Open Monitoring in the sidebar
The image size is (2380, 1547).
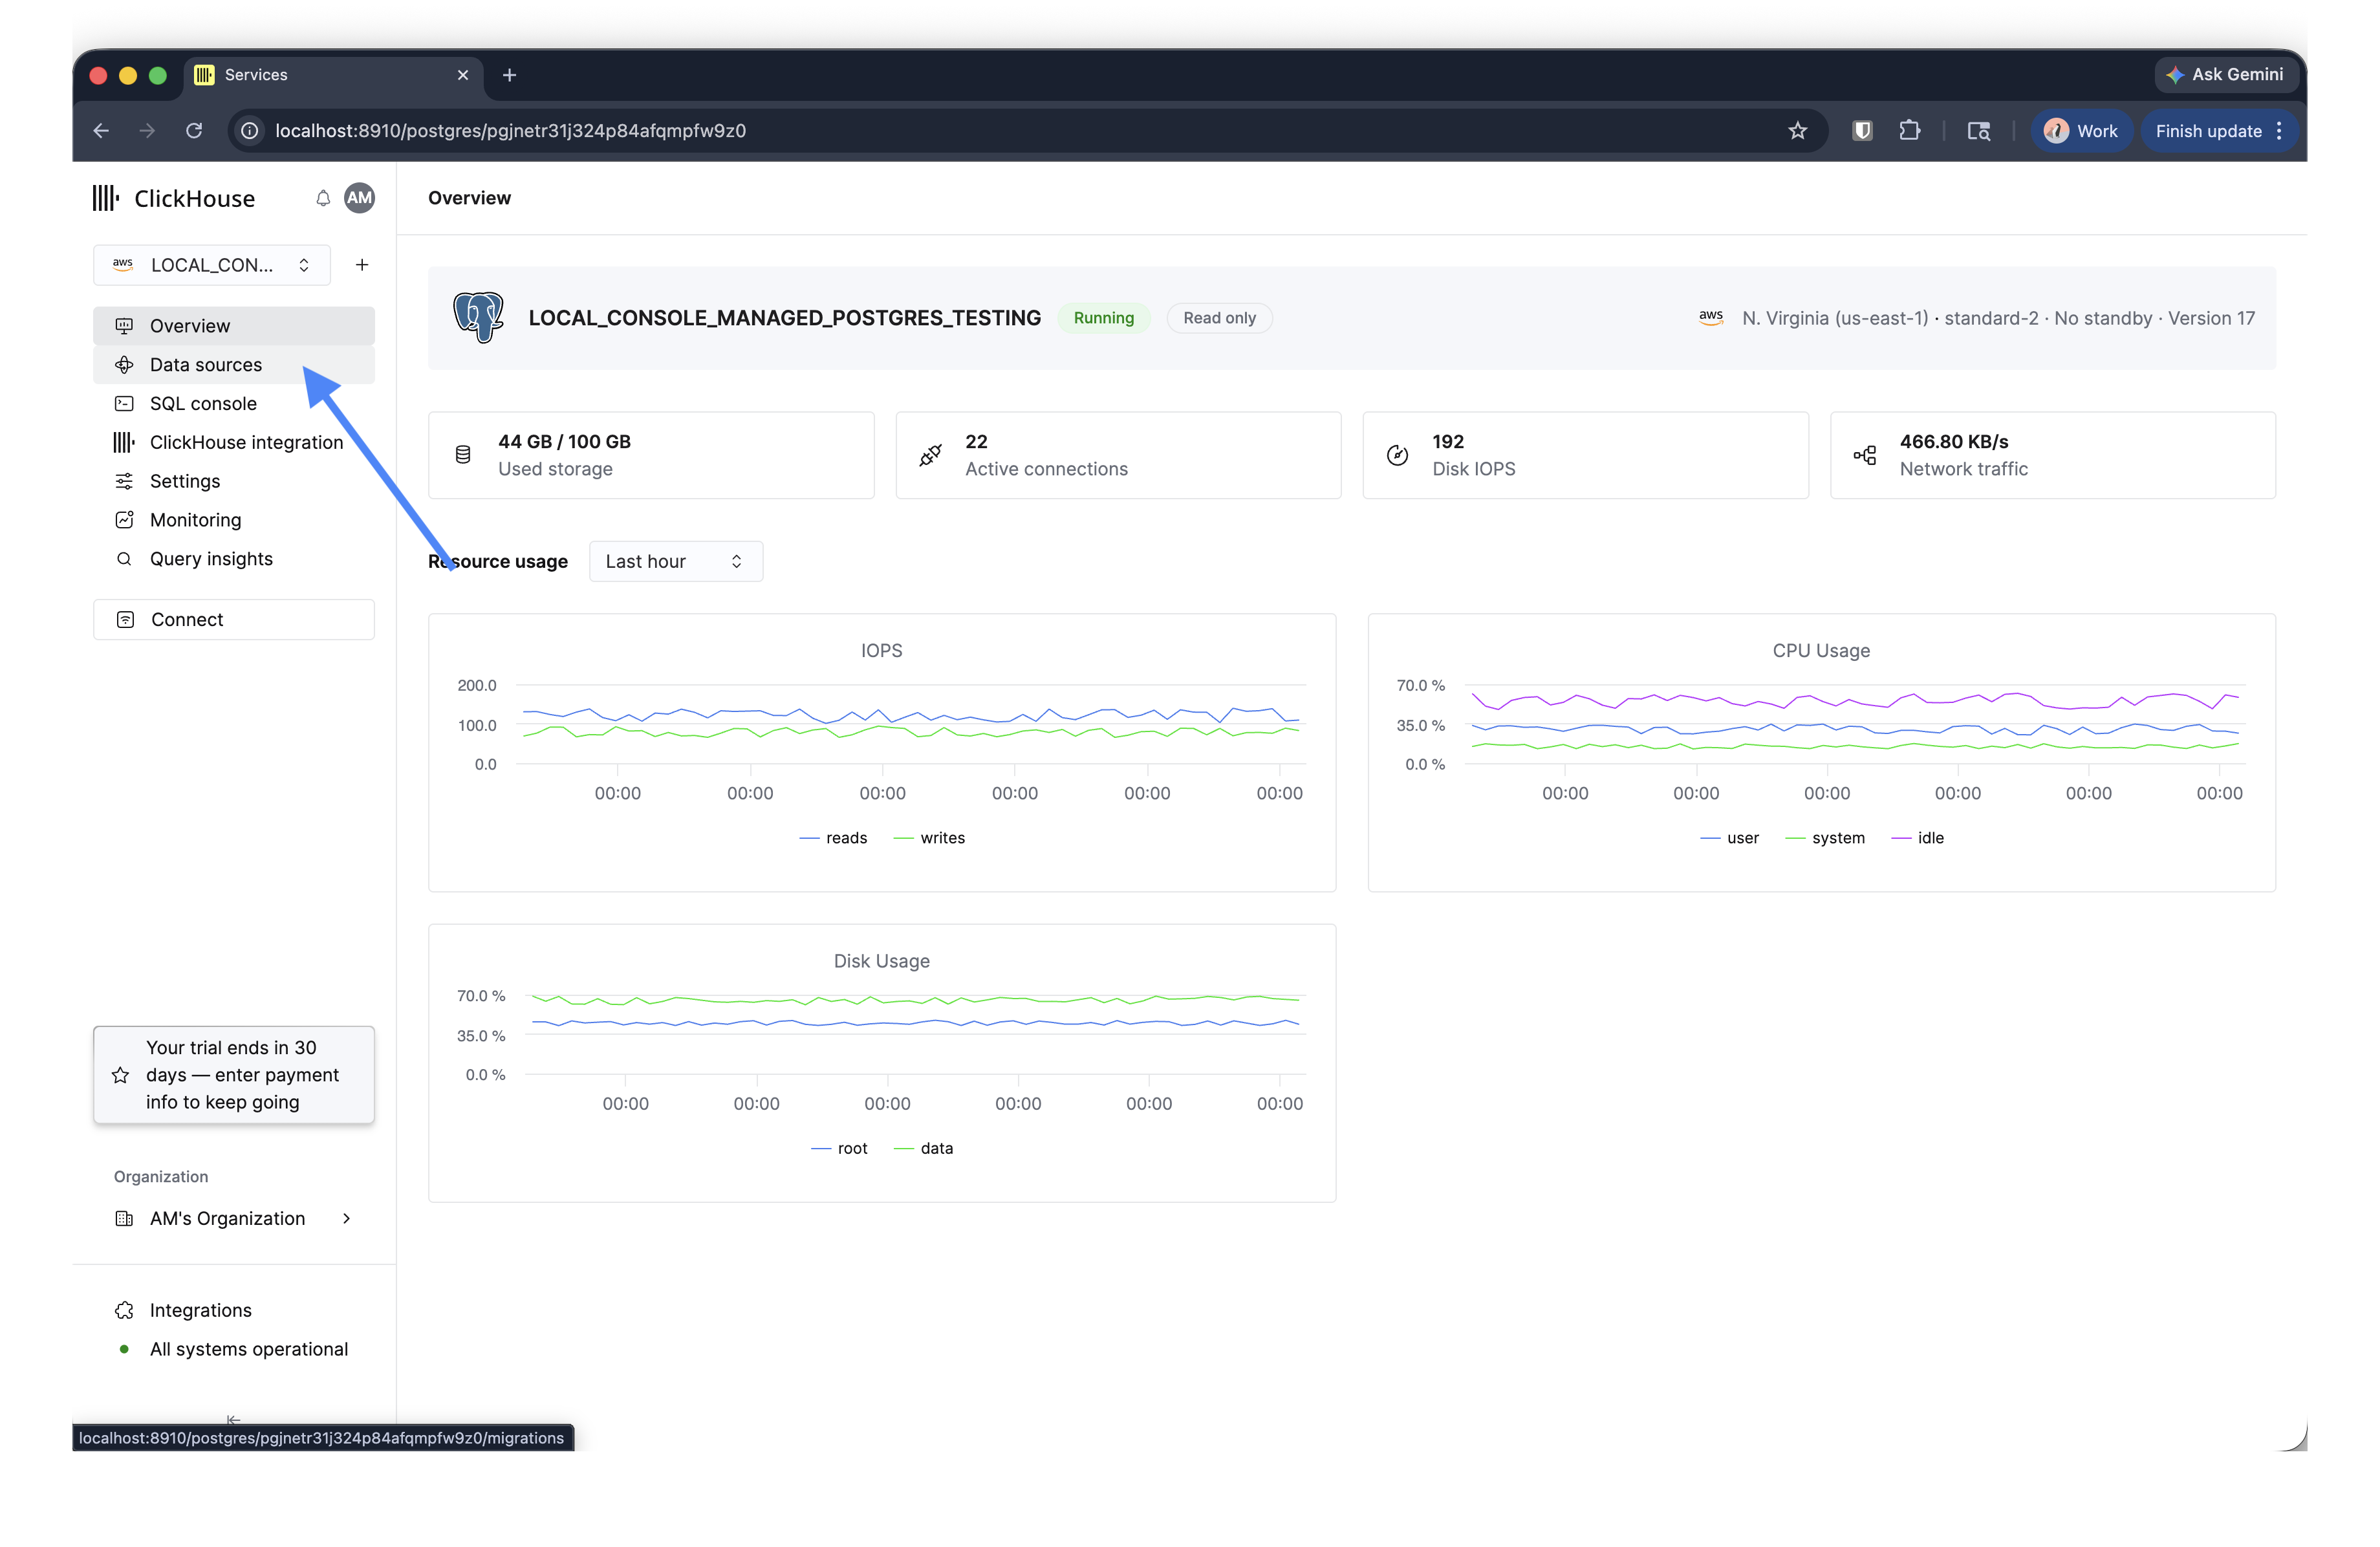coord(234,520)
